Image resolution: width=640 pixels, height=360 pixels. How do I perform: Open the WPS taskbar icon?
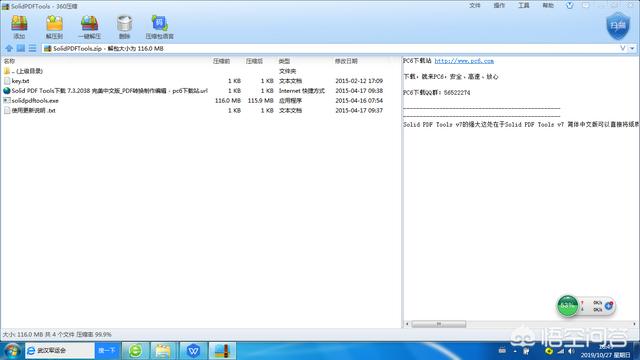pyautogui.click(x=193, y=351)
